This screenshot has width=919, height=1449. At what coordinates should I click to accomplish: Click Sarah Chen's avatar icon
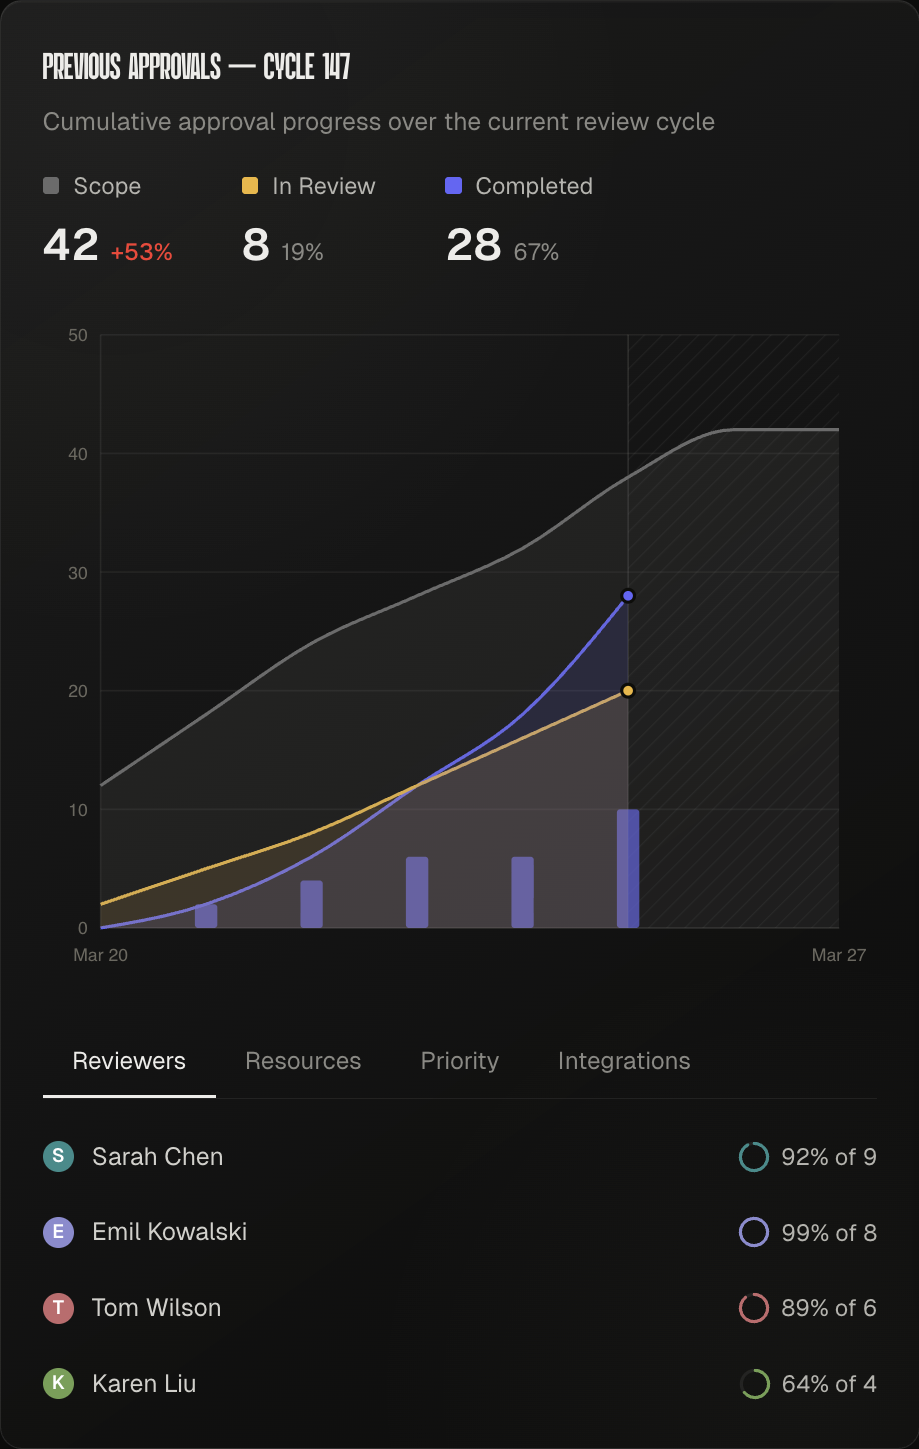click(x=58, y=1157)
